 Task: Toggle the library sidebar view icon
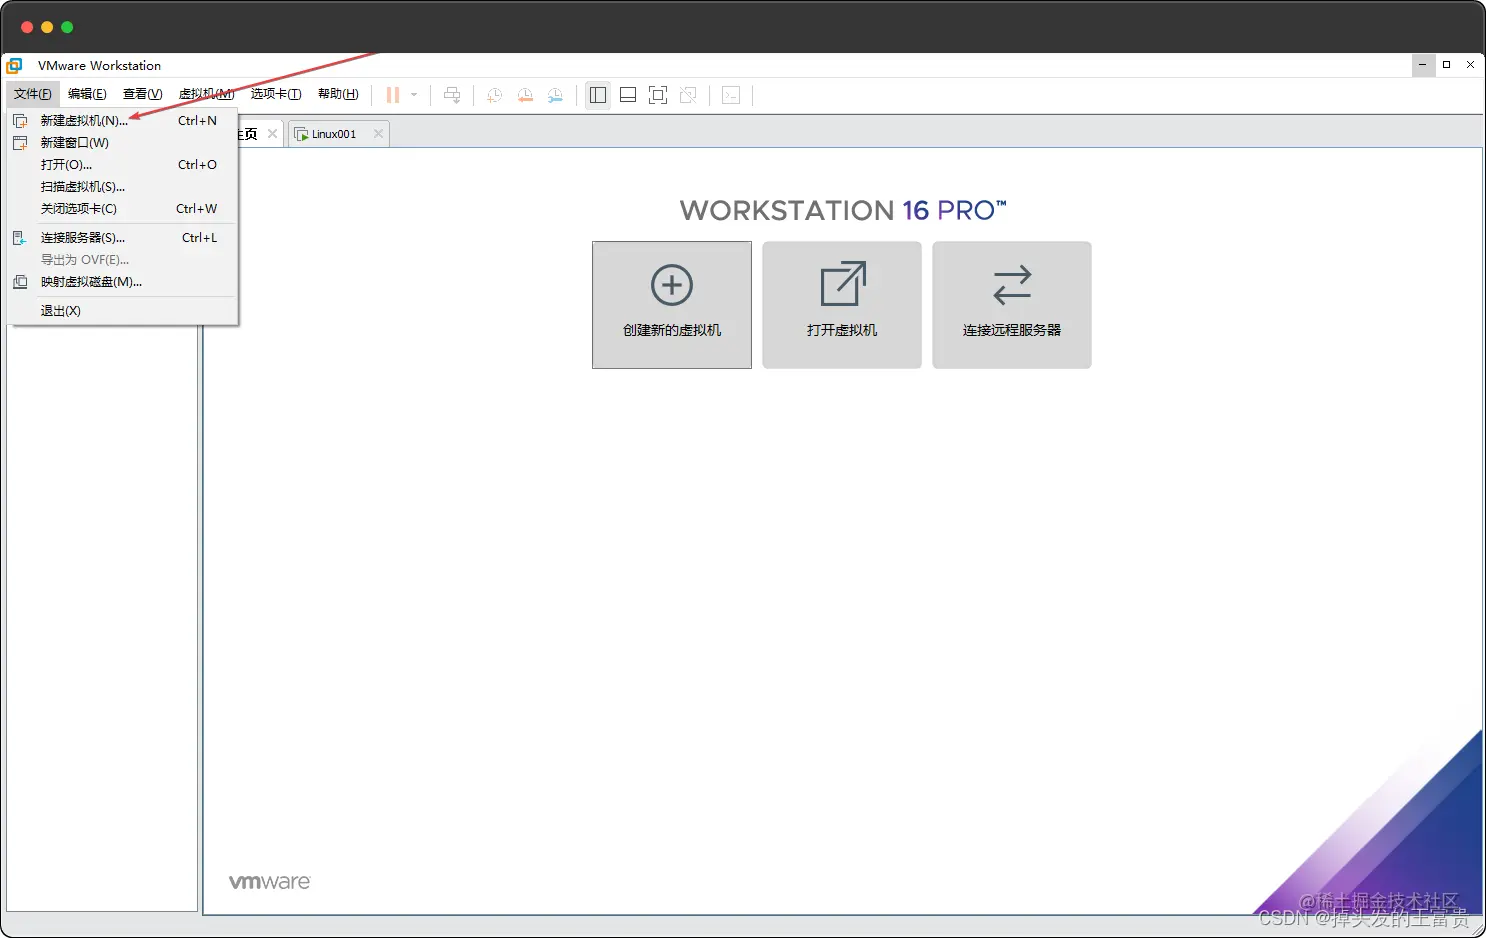(598, 95)
